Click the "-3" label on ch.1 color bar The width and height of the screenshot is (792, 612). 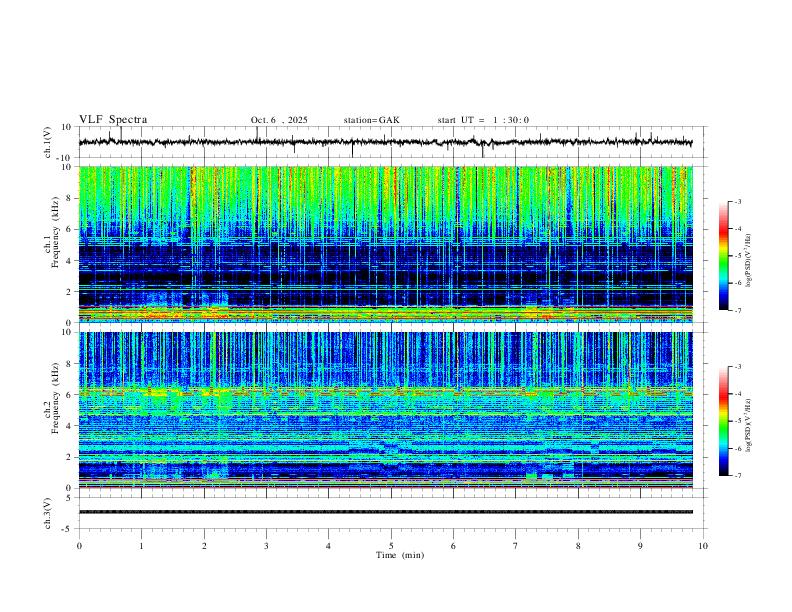(x=738, y=201)
